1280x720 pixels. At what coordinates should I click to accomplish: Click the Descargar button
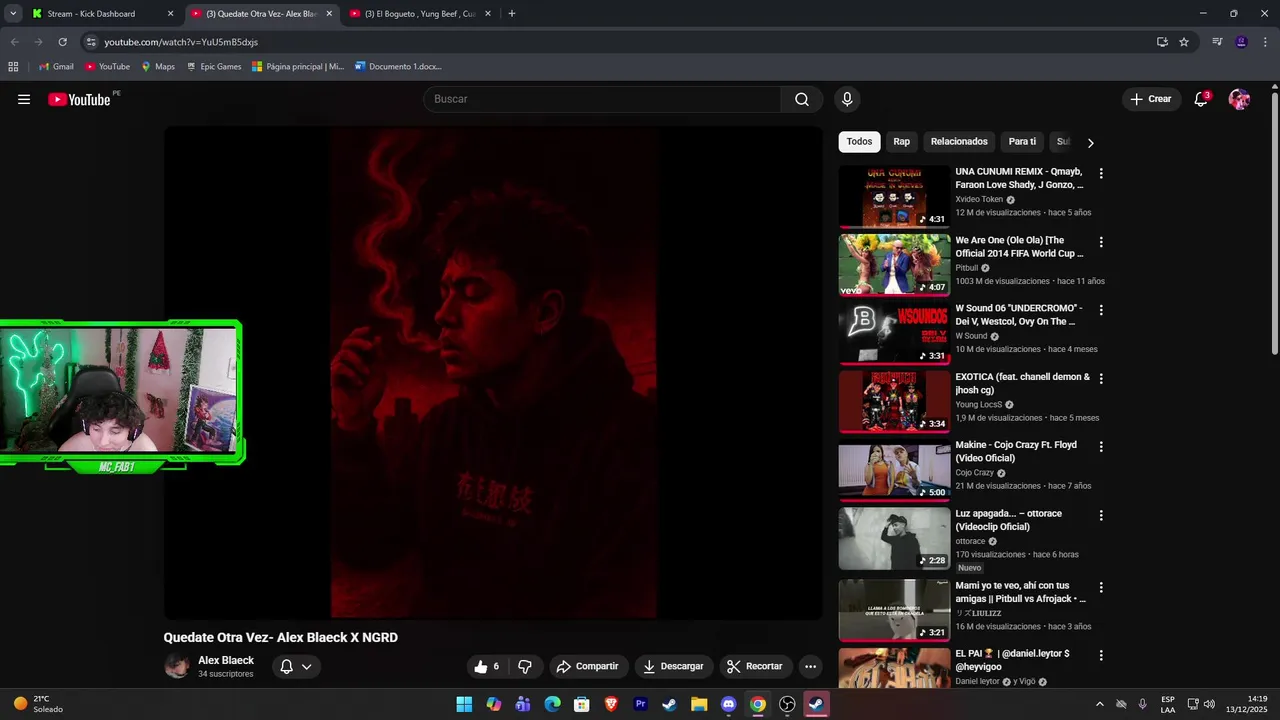(x=673, y=666)
